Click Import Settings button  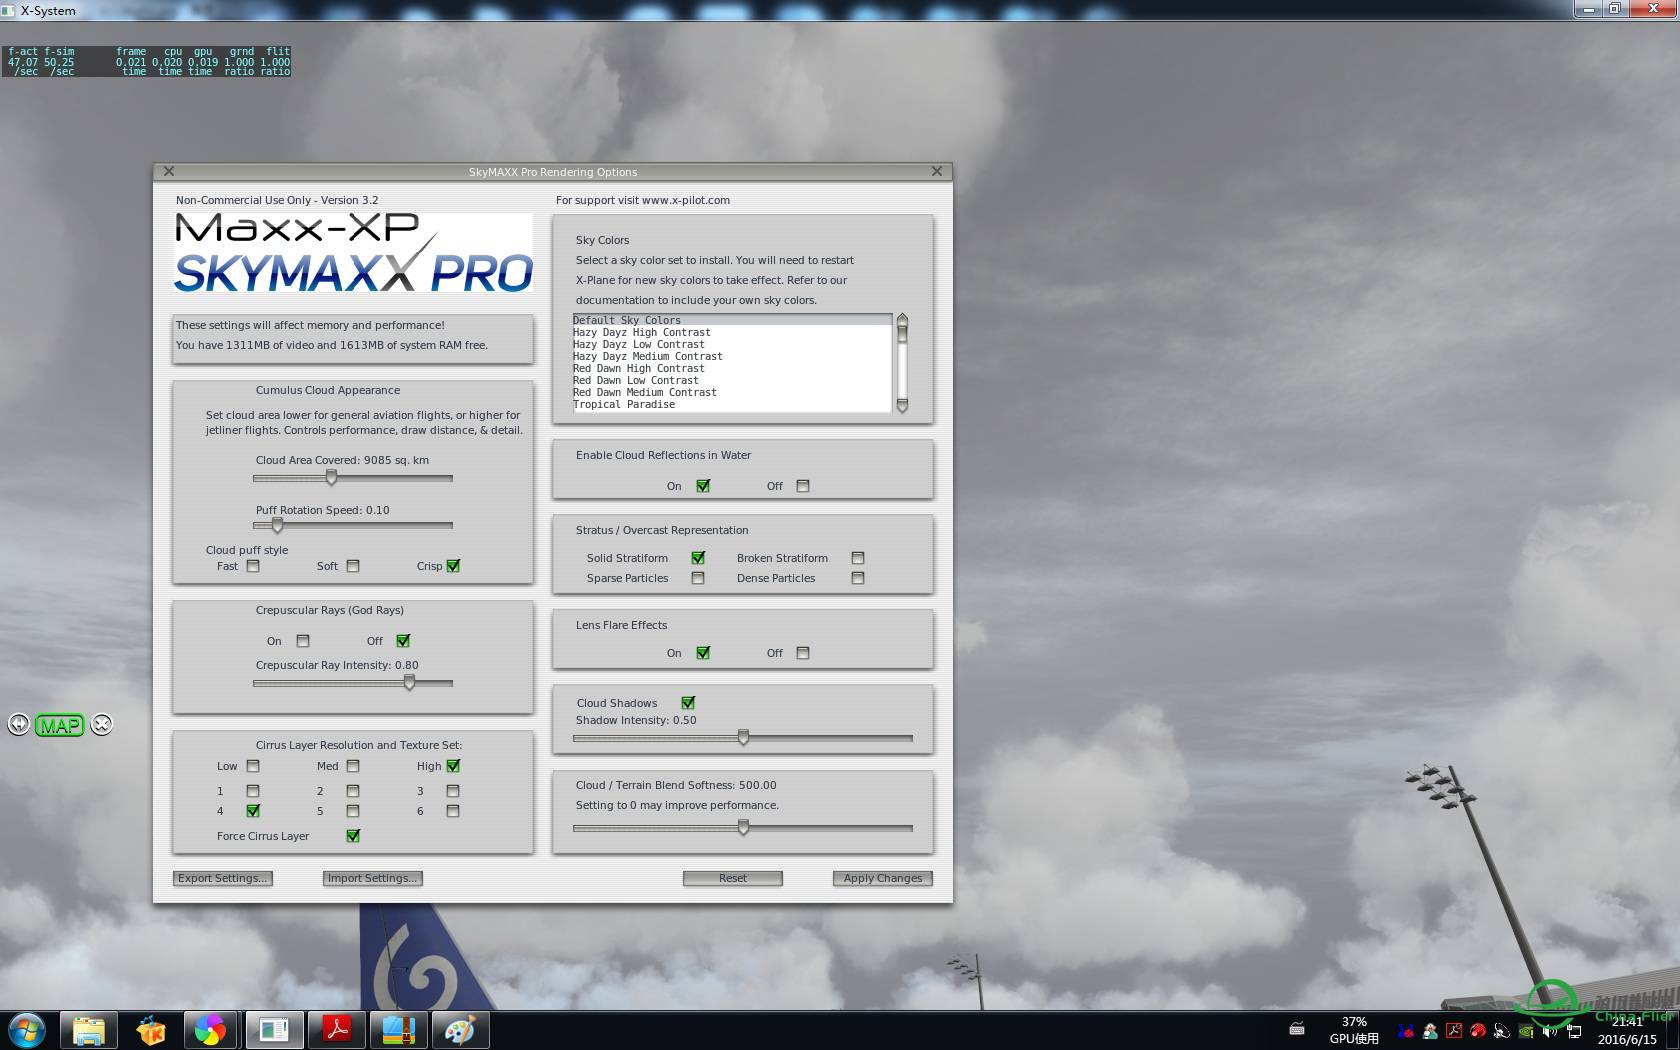pyautogui.click(x=373, y=878)
